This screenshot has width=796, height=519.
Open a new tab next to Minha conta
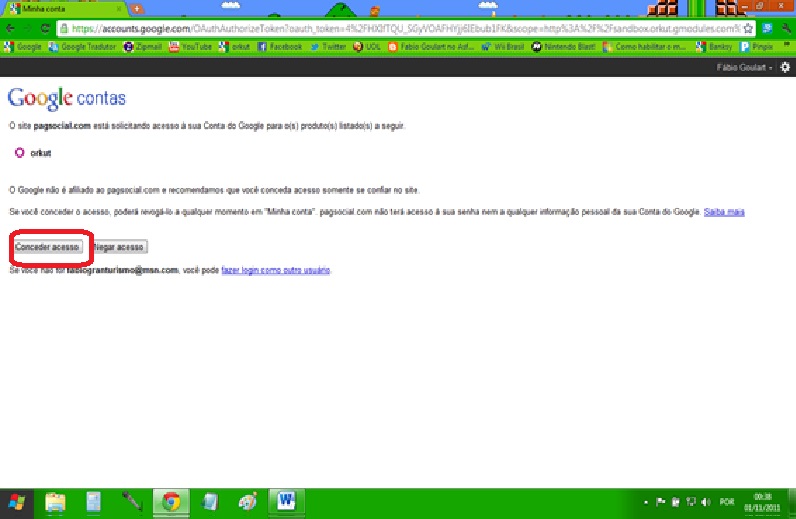[137, 9]
